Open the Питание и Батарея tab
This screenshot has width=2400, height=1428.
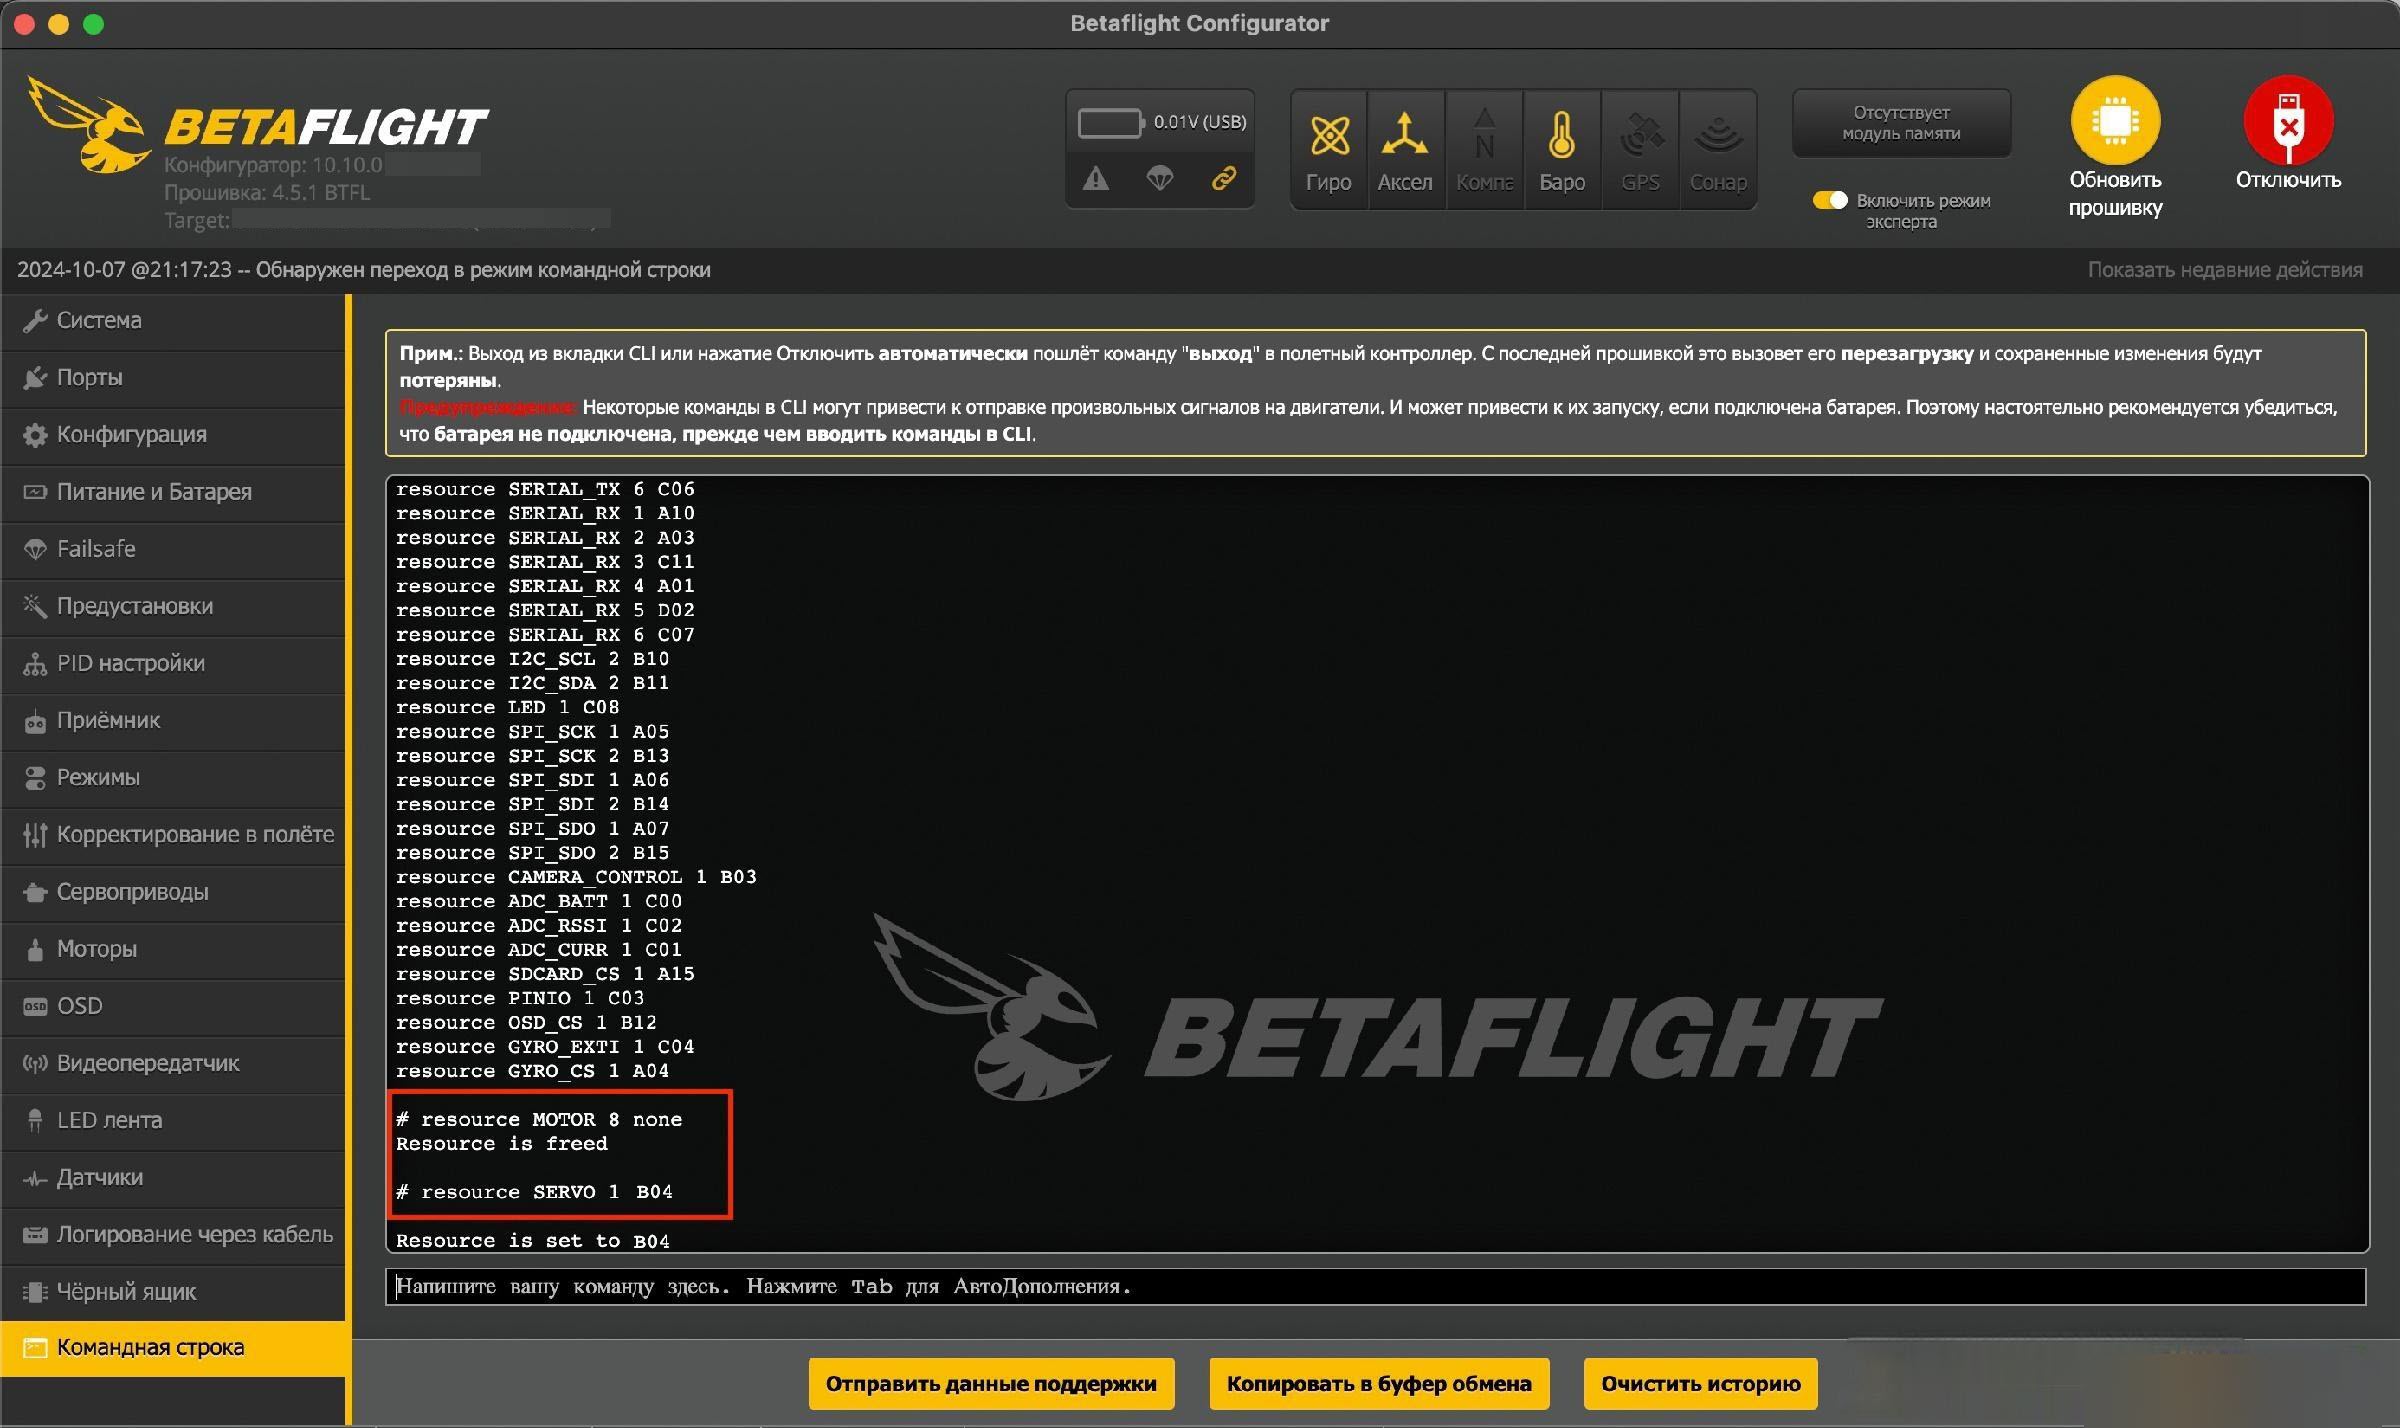173,491
